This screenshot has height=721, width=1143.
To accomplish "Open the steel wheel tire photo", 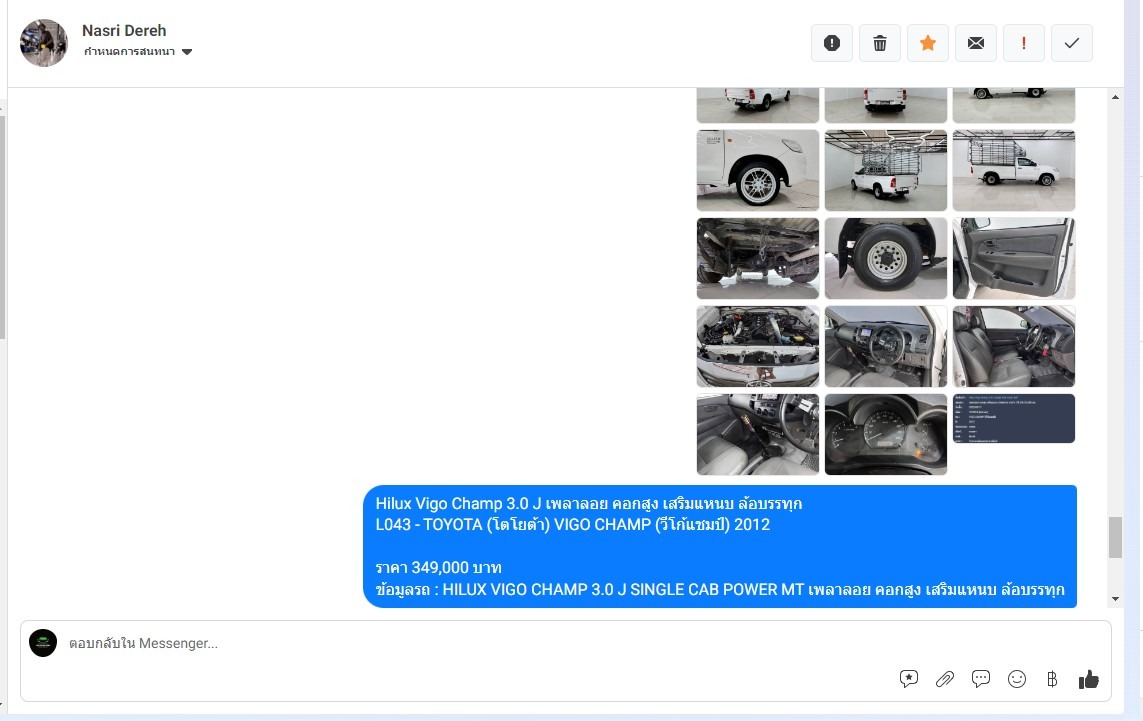I will coord(886,259).
